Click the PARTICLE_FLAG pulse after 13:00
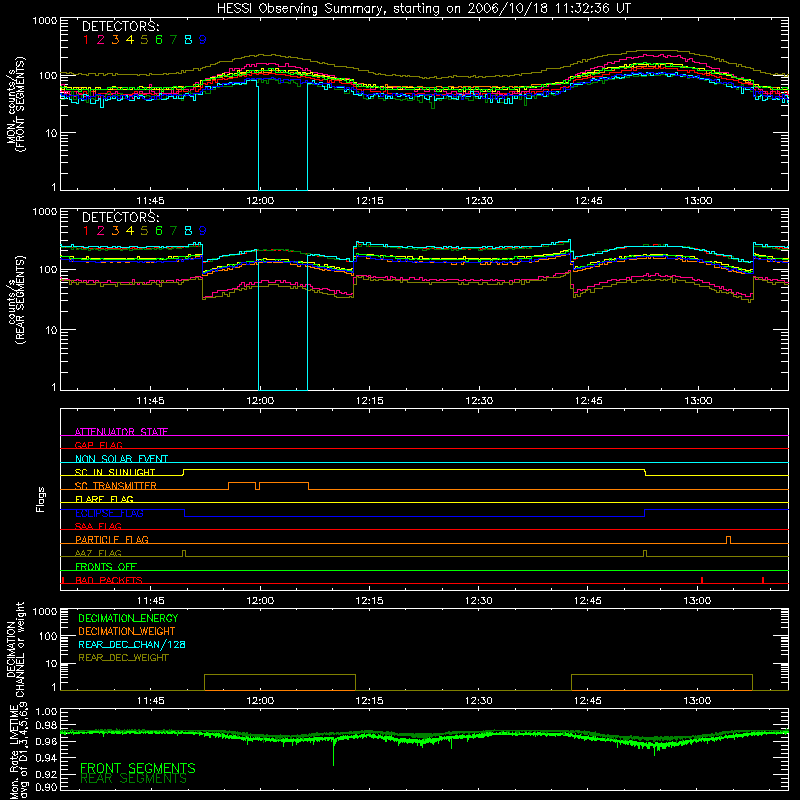The width and height of the screenshot is (800, 800). point(728,540)
